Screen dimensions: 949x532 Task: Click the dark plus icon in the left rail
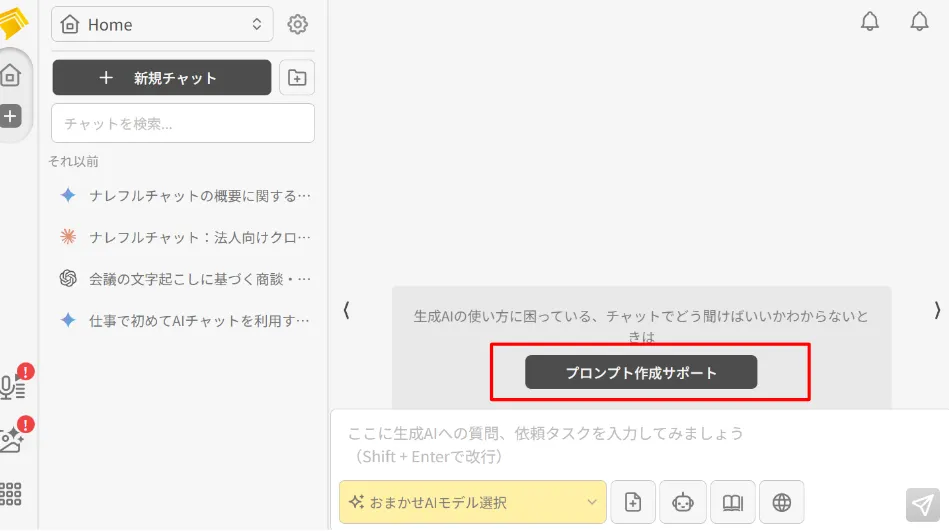(x=10, y=116)
